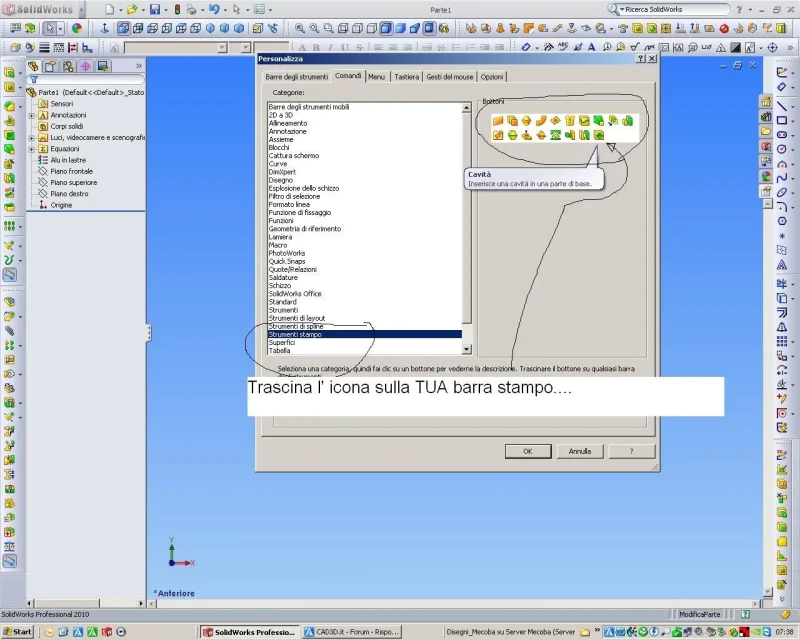Click the Print icon in top toolbar
Image resolution: width=800 pixels, height=640 pixels.
(x=191, y=9)
